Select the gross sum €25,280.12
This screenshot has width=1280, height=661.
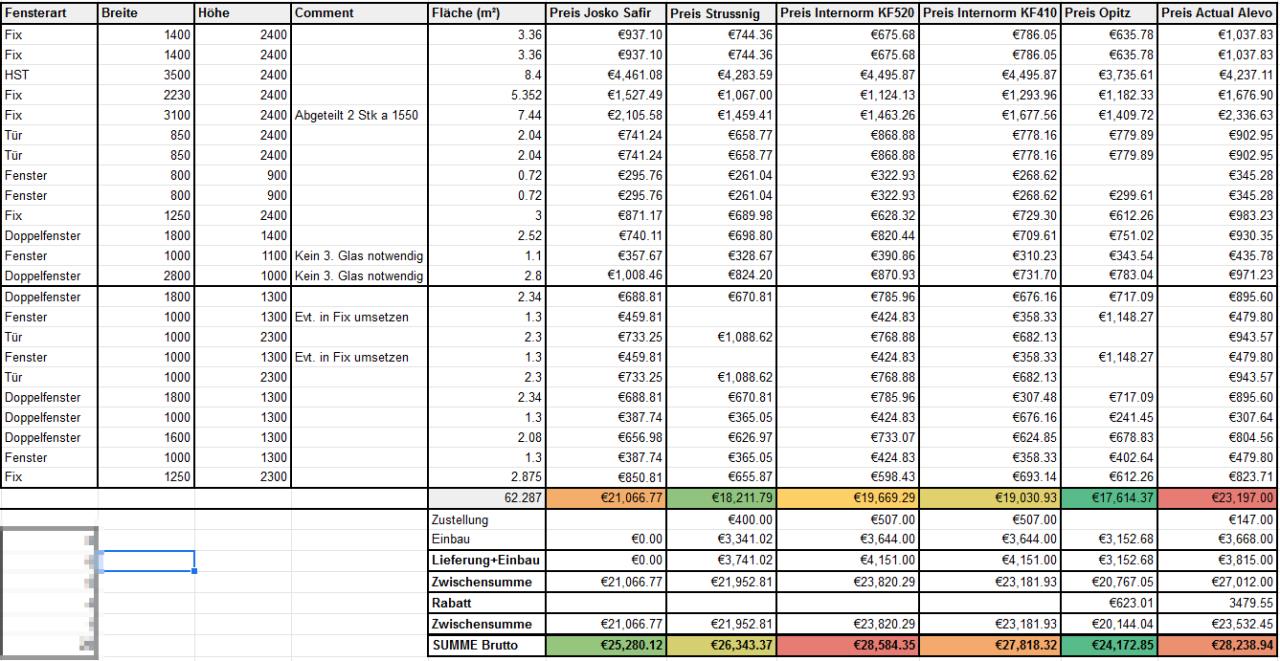click(606, 645)
